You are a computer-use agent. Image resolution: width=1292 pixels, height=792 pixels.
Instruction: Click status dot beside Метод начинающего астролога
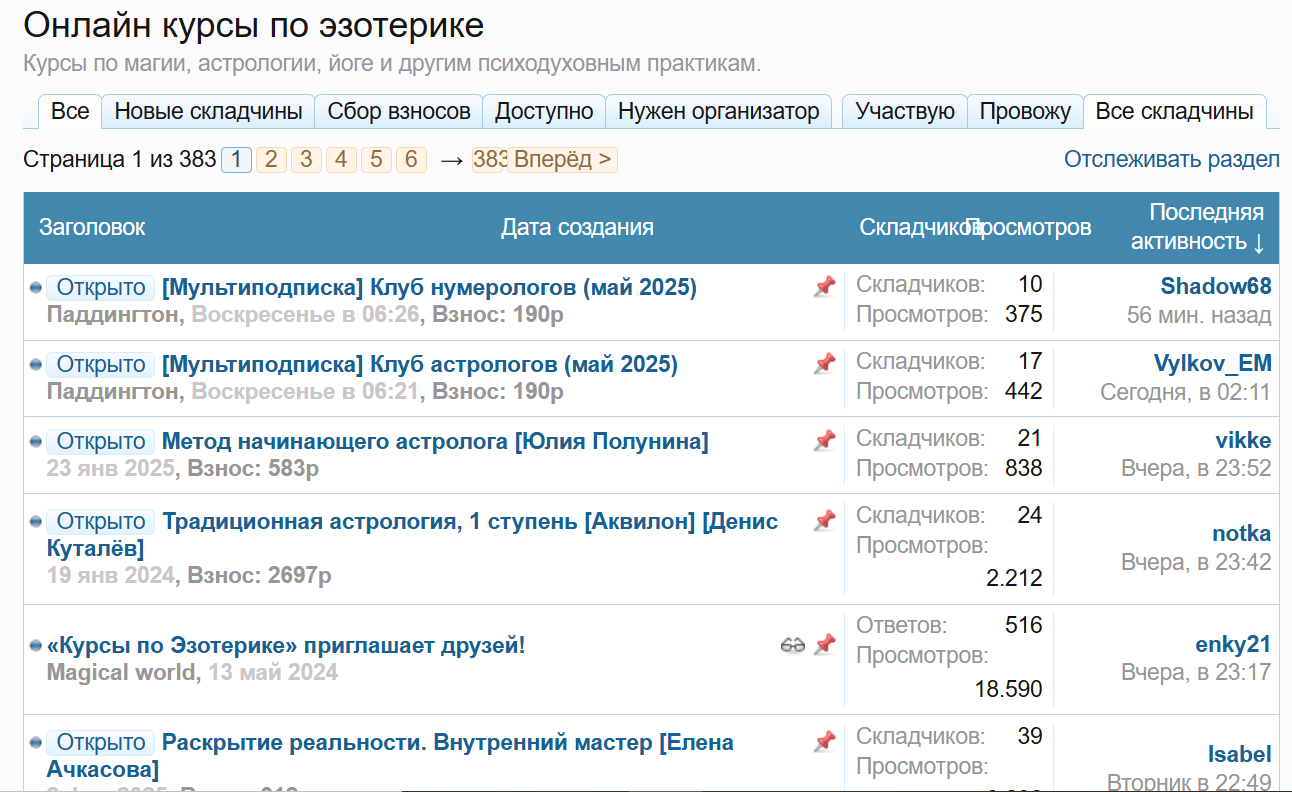point(36,441)
